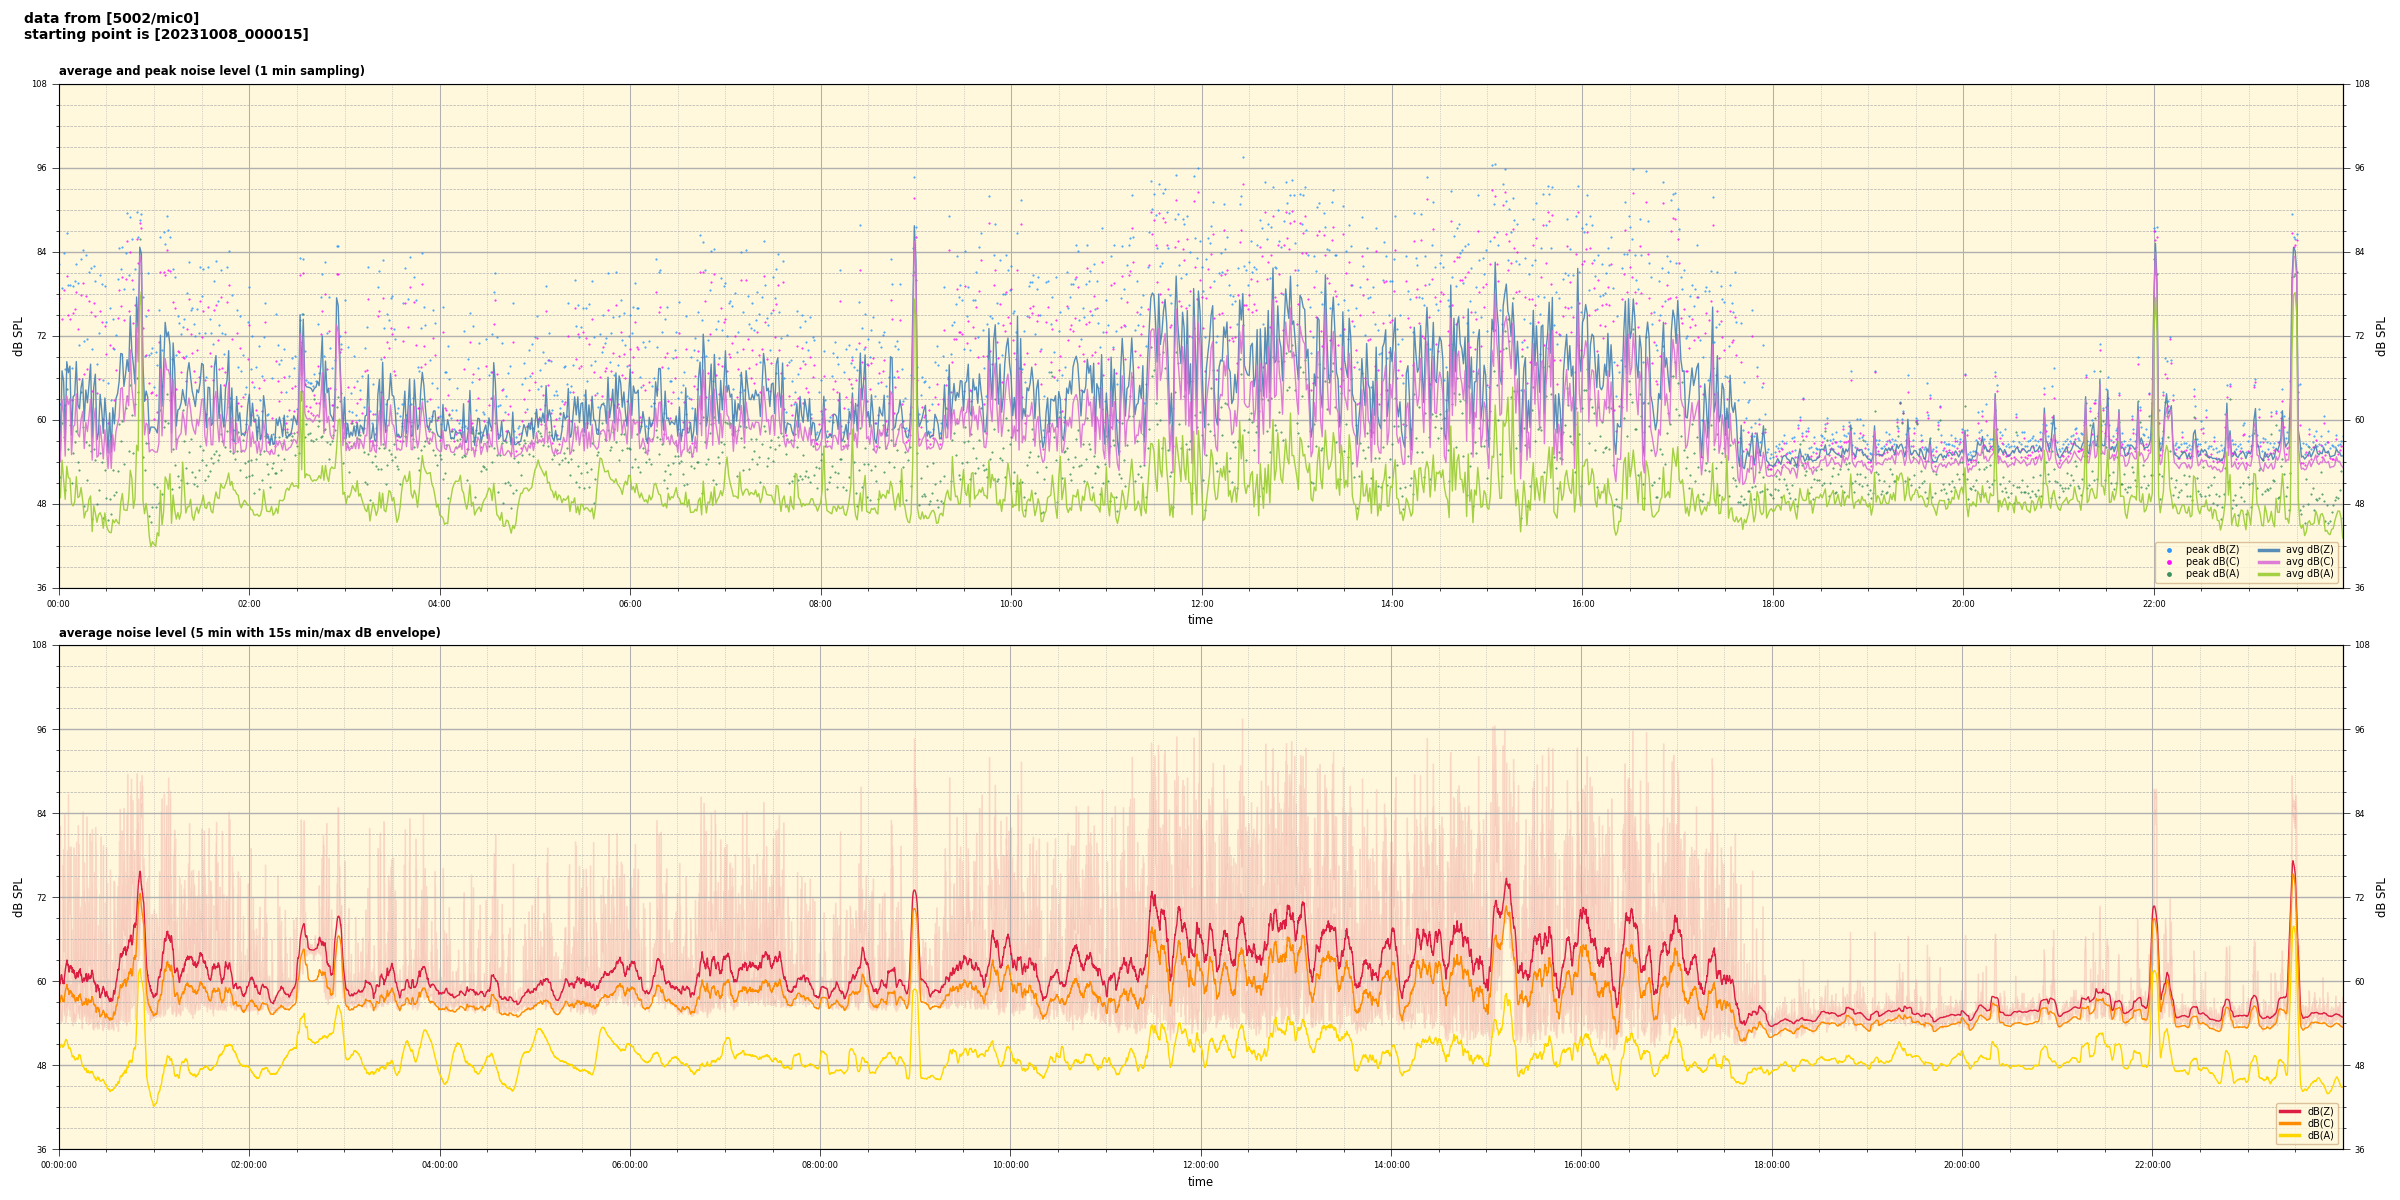Viewport: 2400px width, 1200px height.
Task: Click the 12:00 tick label on top chart
Action: 1201,604
